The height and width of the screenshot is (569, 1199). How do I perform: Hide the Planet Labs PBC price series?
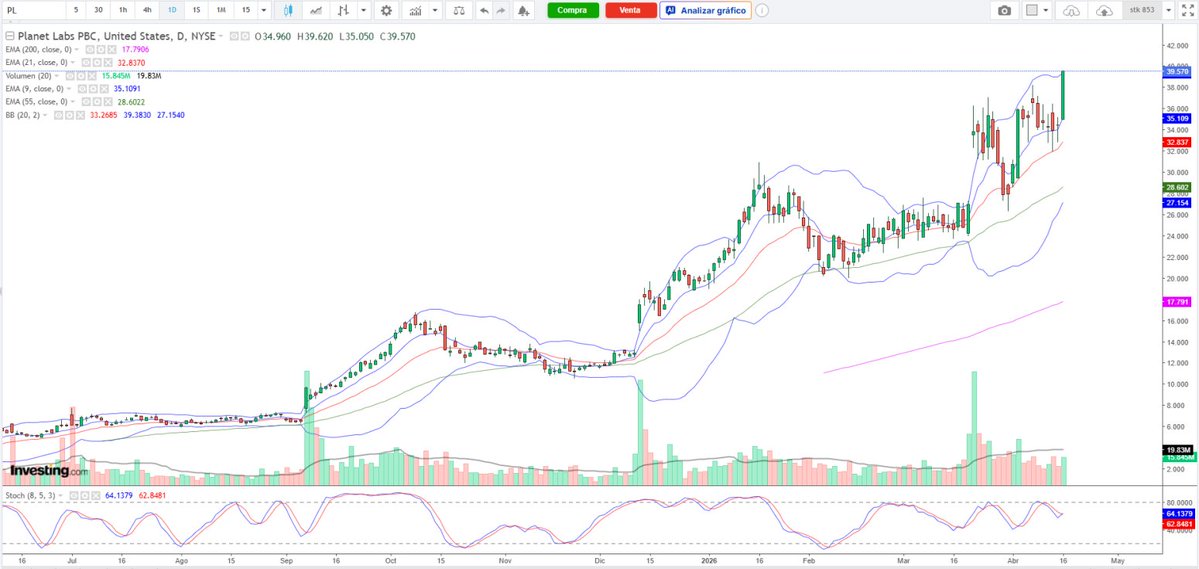234,36
